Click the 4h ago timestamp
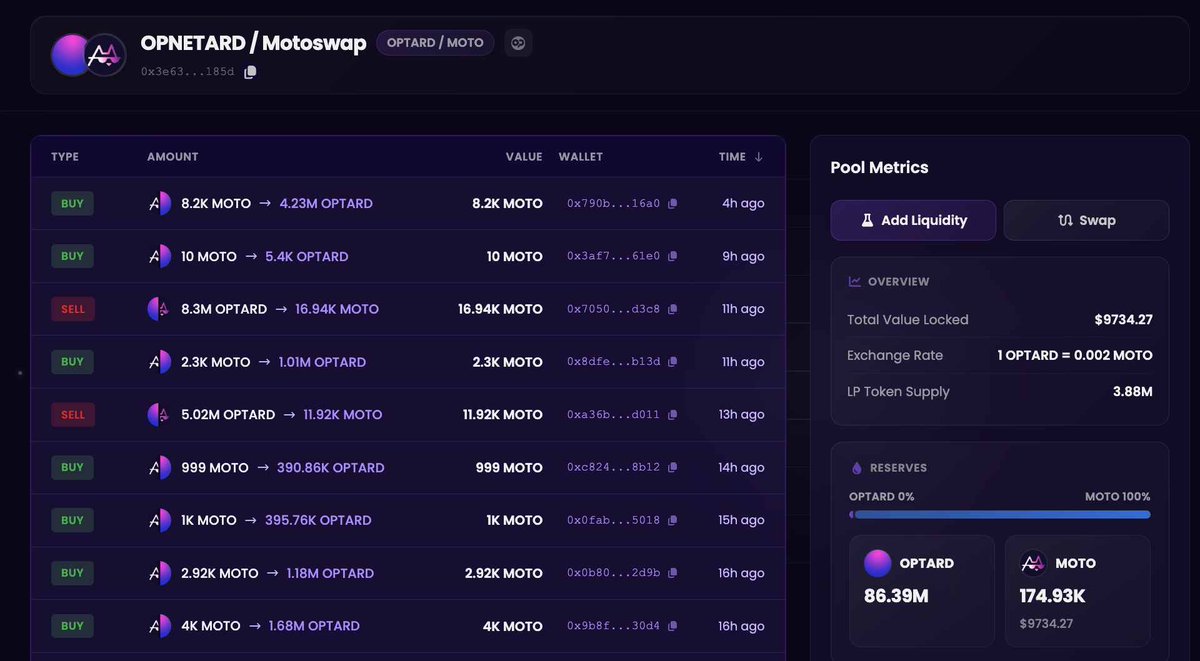The image size is (1200, 661). pos(743,203)
